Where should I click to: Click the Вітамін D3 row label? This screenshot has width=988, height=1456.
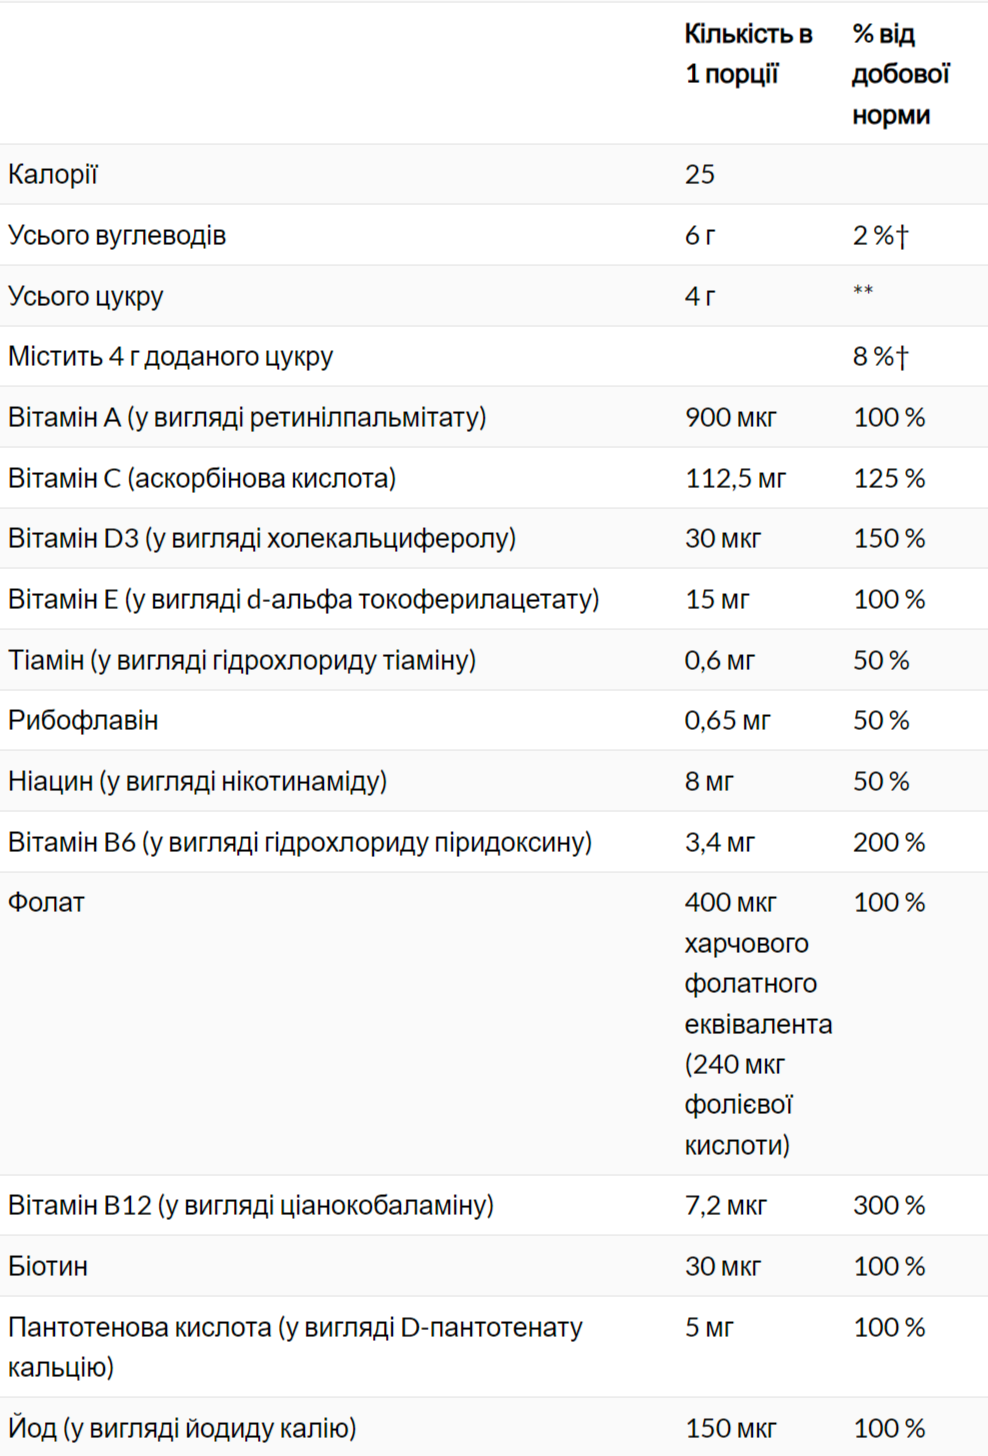pyautogui.click(x=261, y=539)
